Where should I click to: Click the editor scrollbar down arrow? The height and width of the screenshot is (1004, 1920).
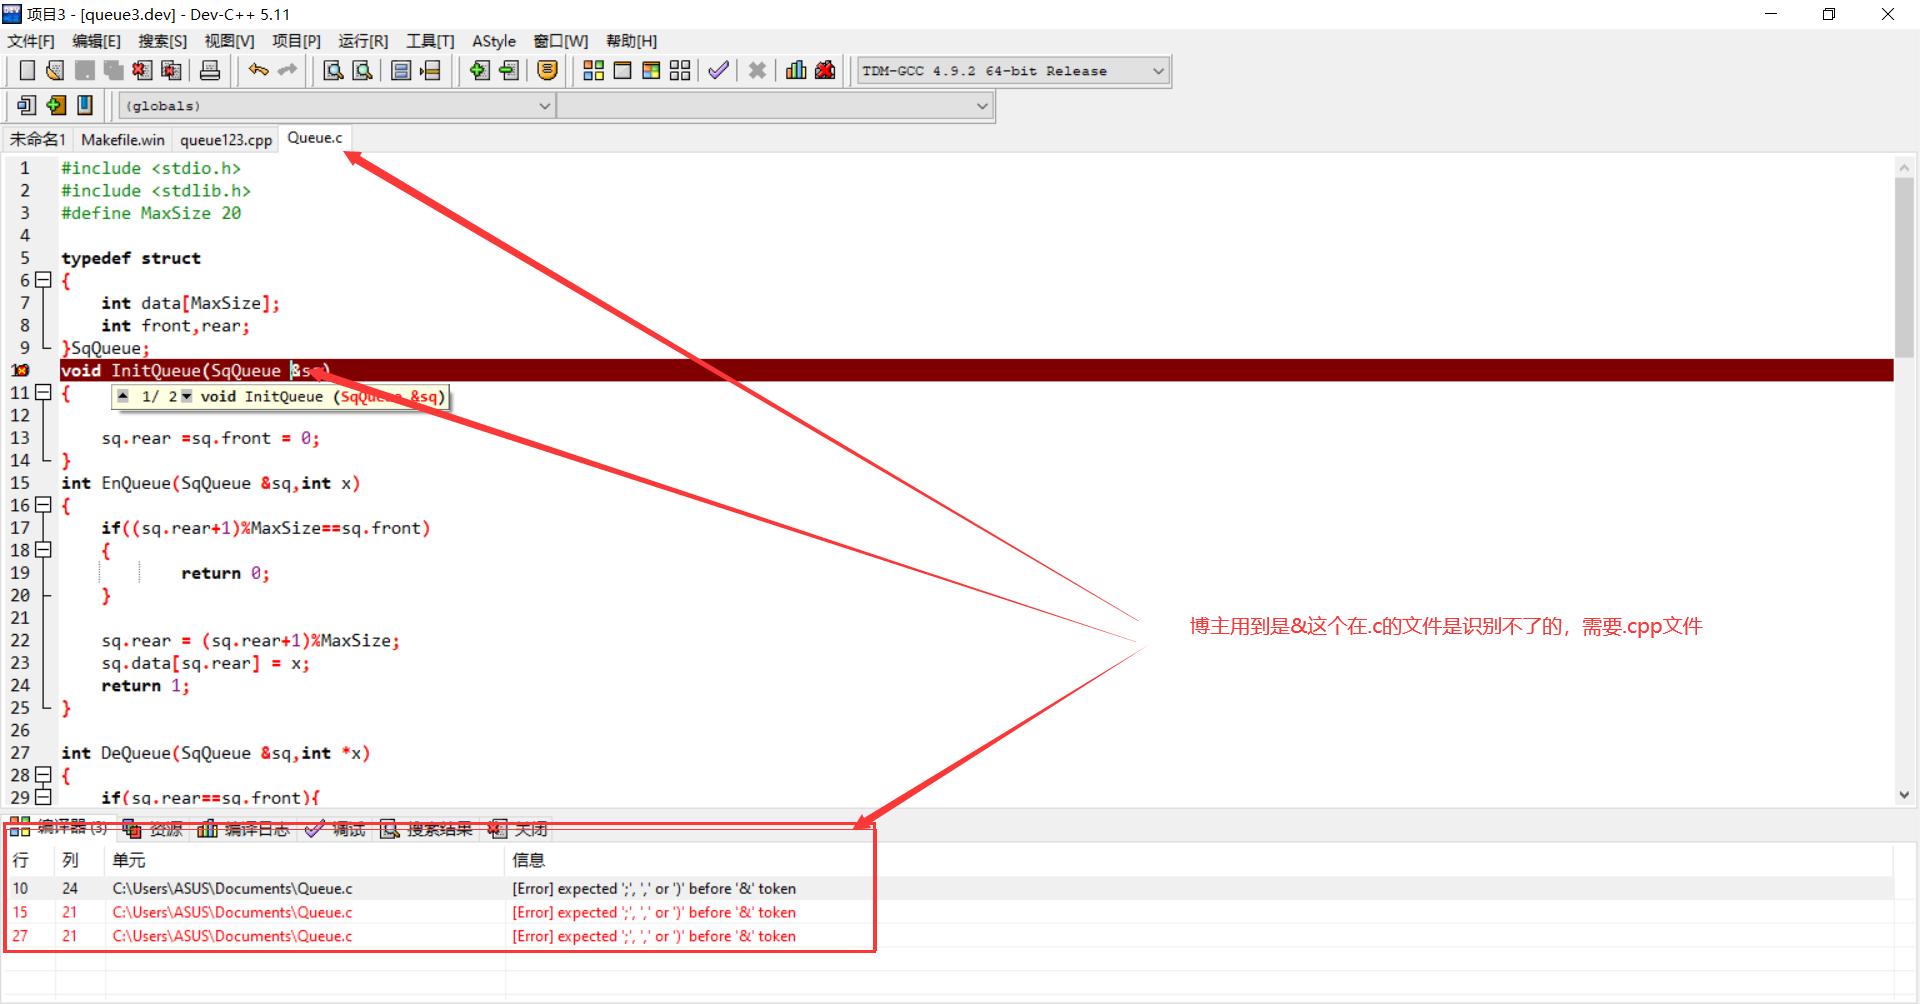(1904, 795)
